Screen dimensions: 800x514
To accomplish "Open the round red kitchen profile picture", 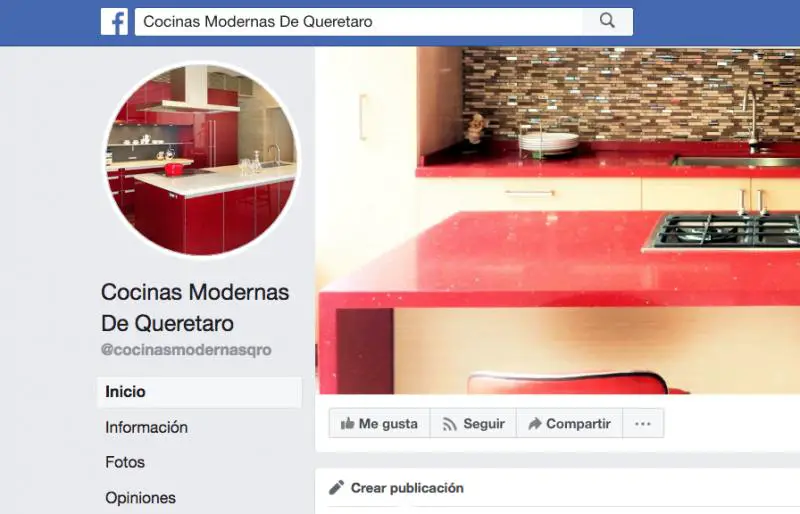I will (201, 159).
